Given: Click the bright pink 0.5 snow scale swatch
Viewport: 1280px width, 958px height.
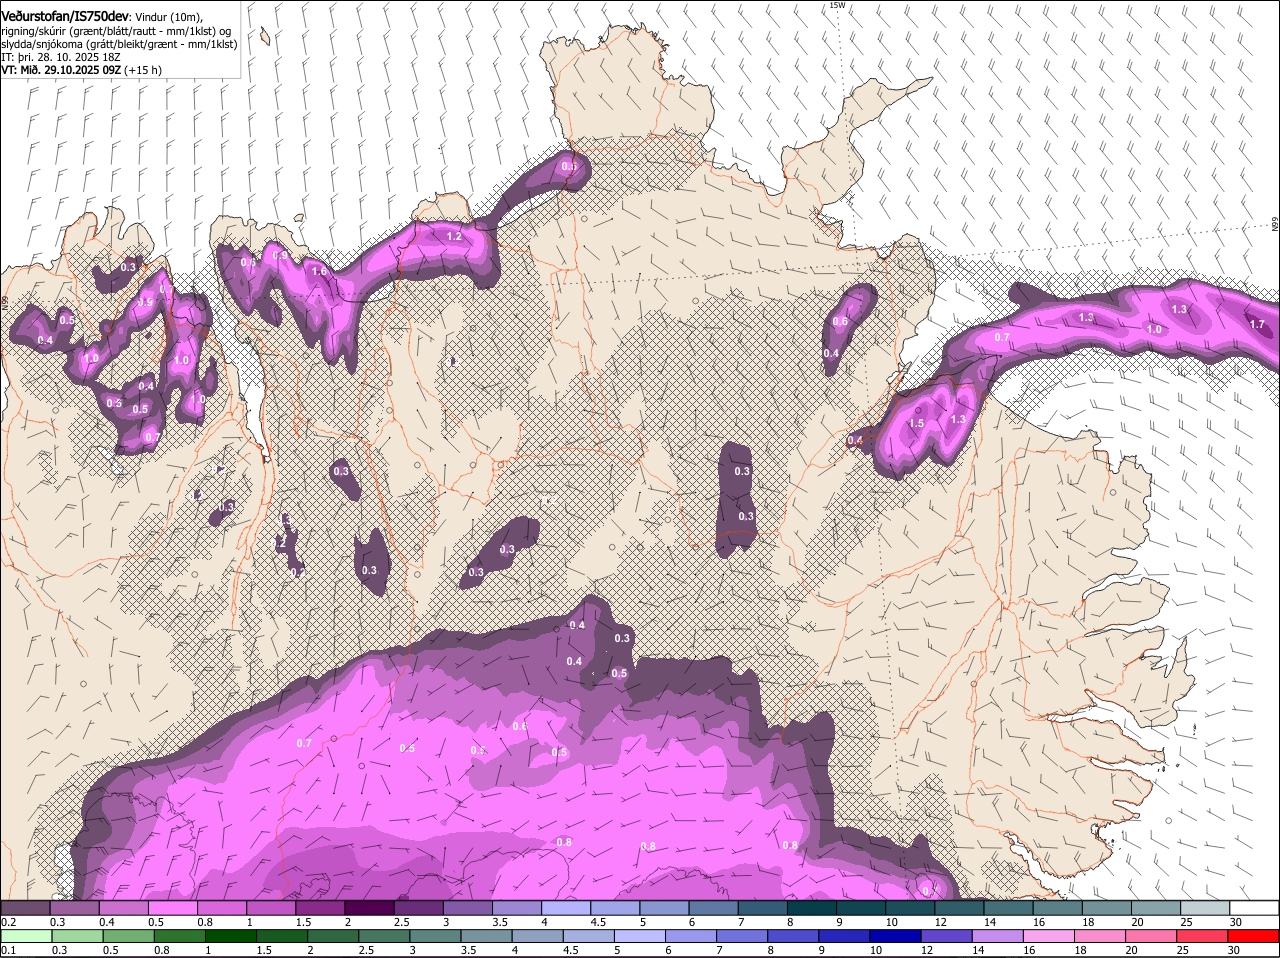Looking at the screenshot, I should point(172,907).
